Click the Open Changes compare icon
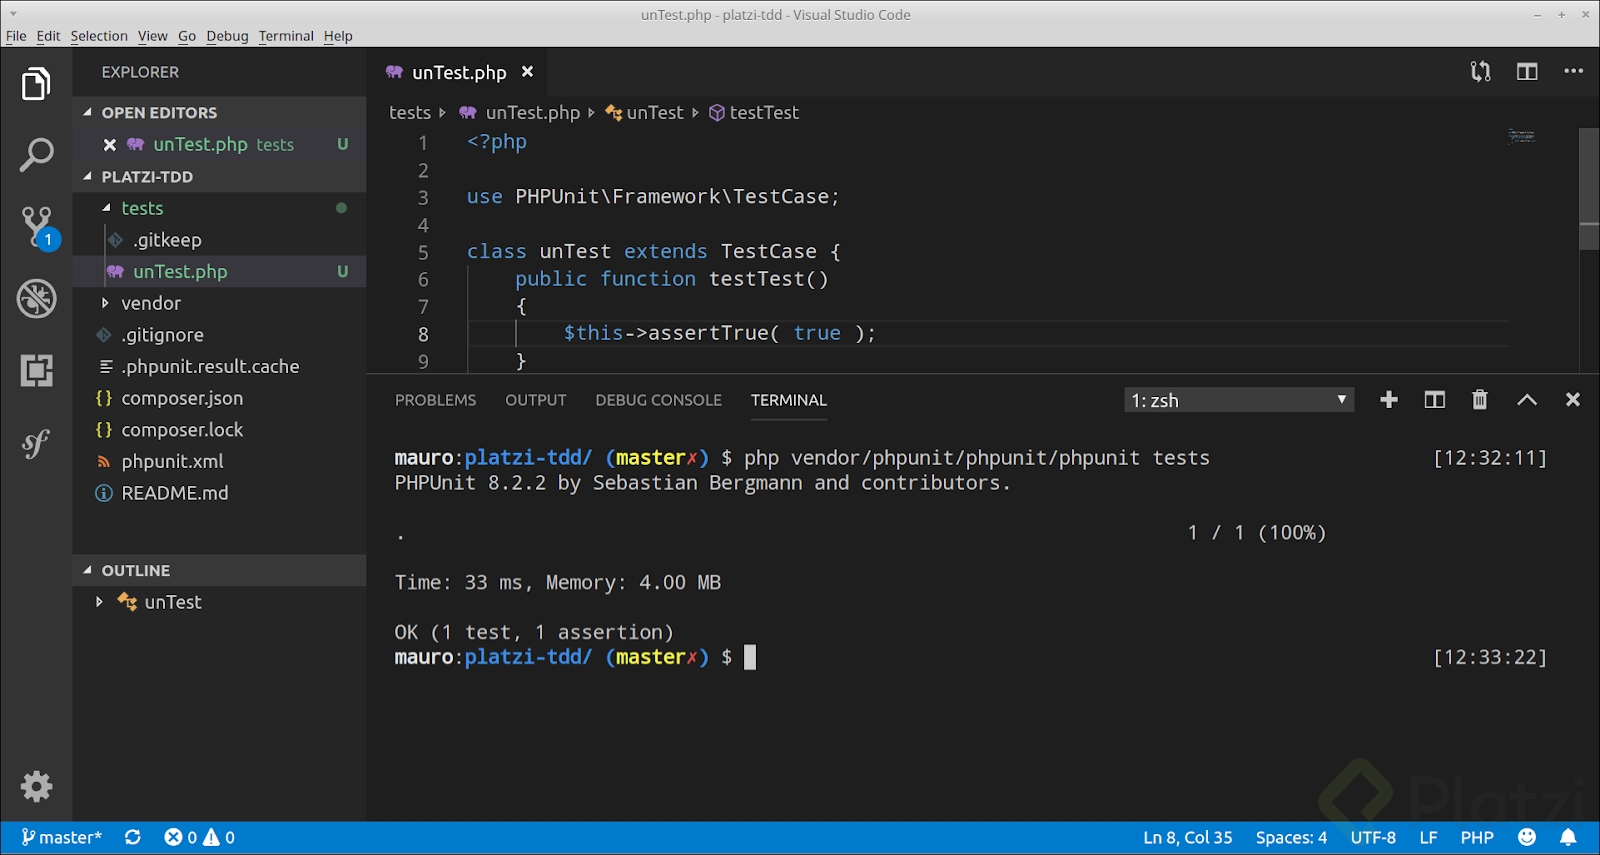Viewport: 1600px width, 855px height. pos(1480,72)
